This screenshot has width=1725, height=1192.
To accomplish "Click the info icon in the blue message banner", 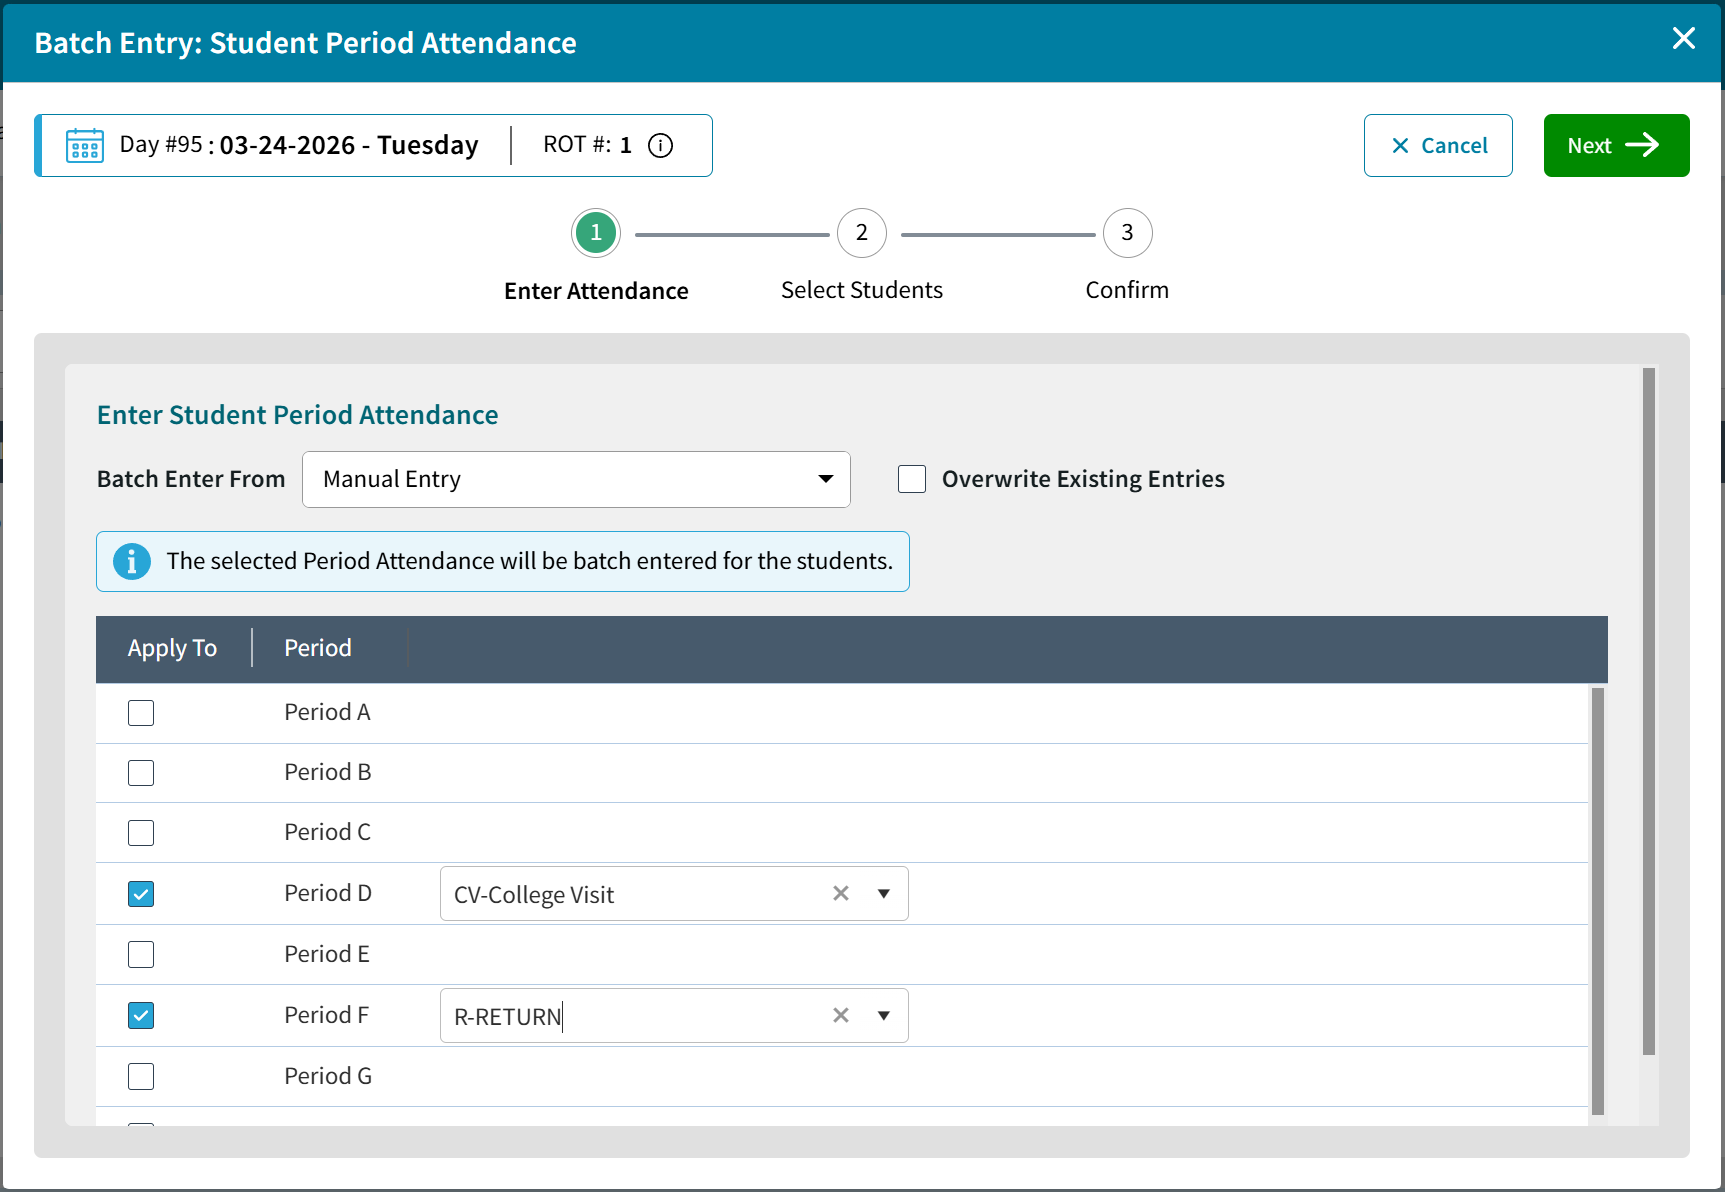I will (x=131, y=561).
